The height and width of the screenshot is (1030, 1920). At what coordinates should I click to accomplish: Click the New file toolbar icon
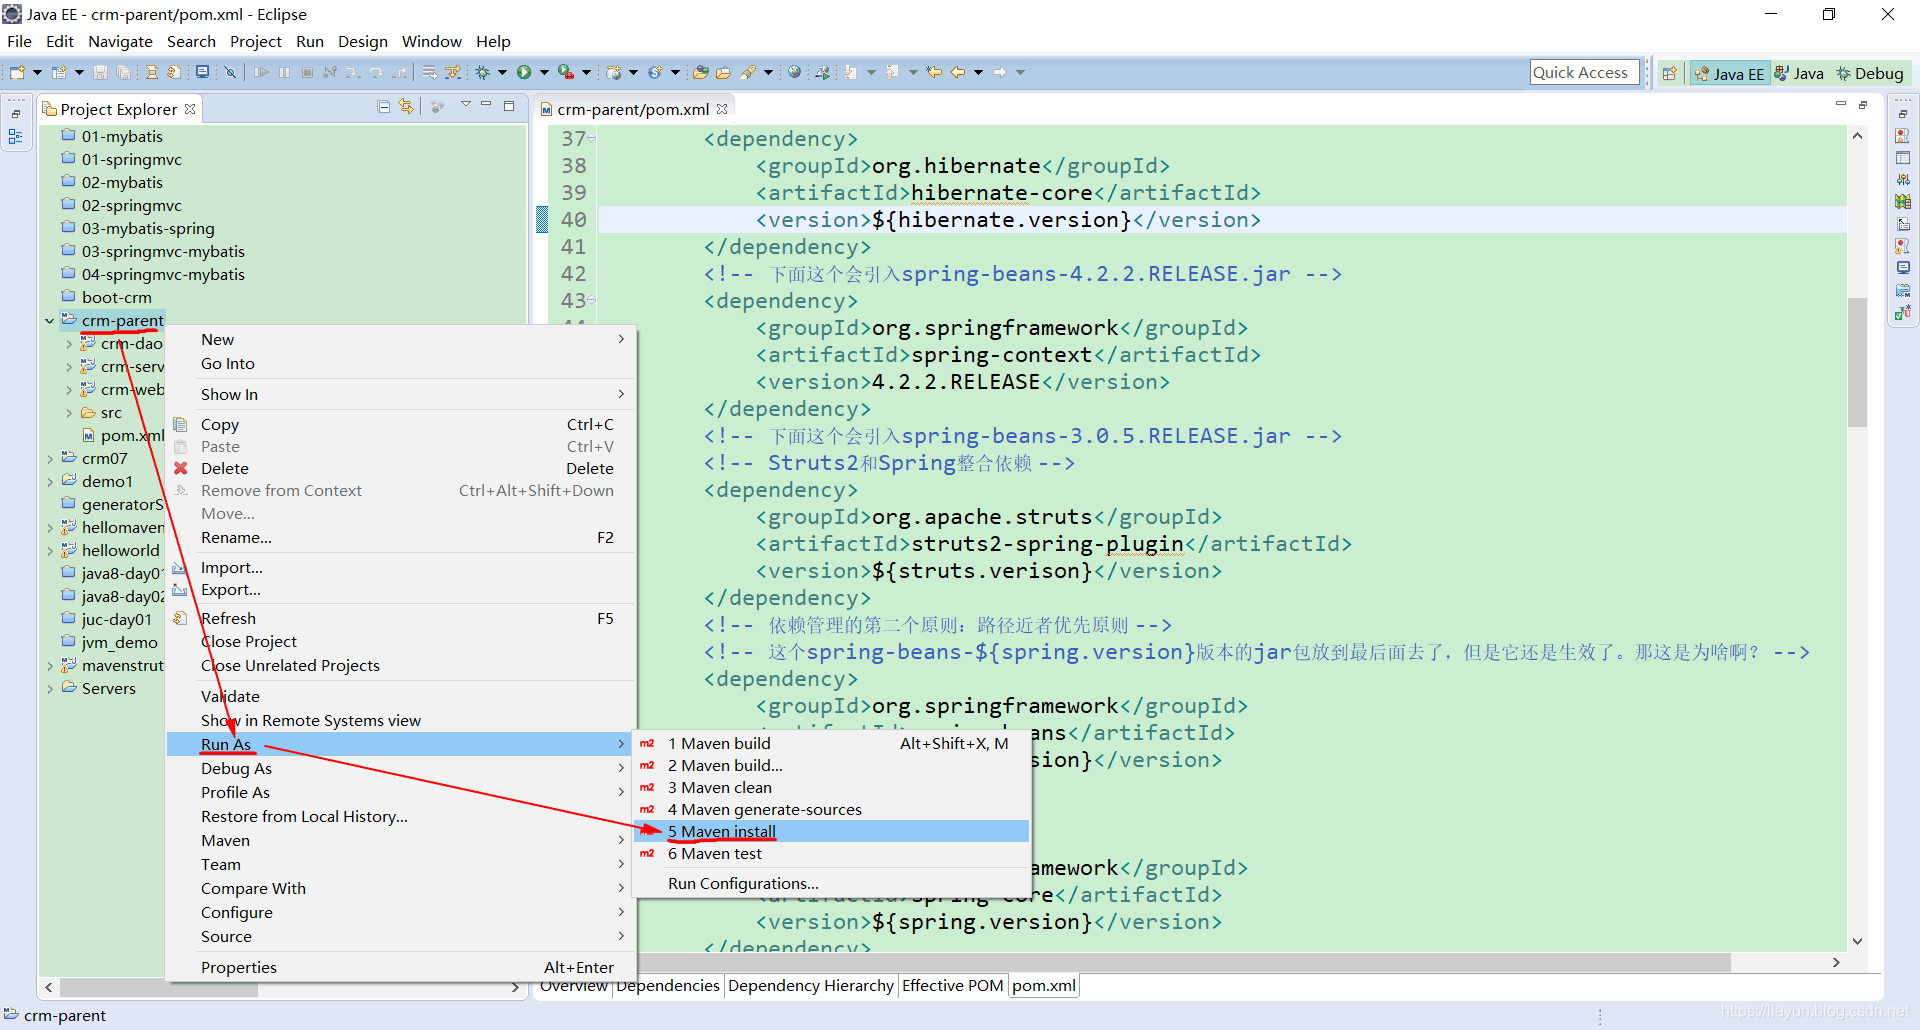17,72
